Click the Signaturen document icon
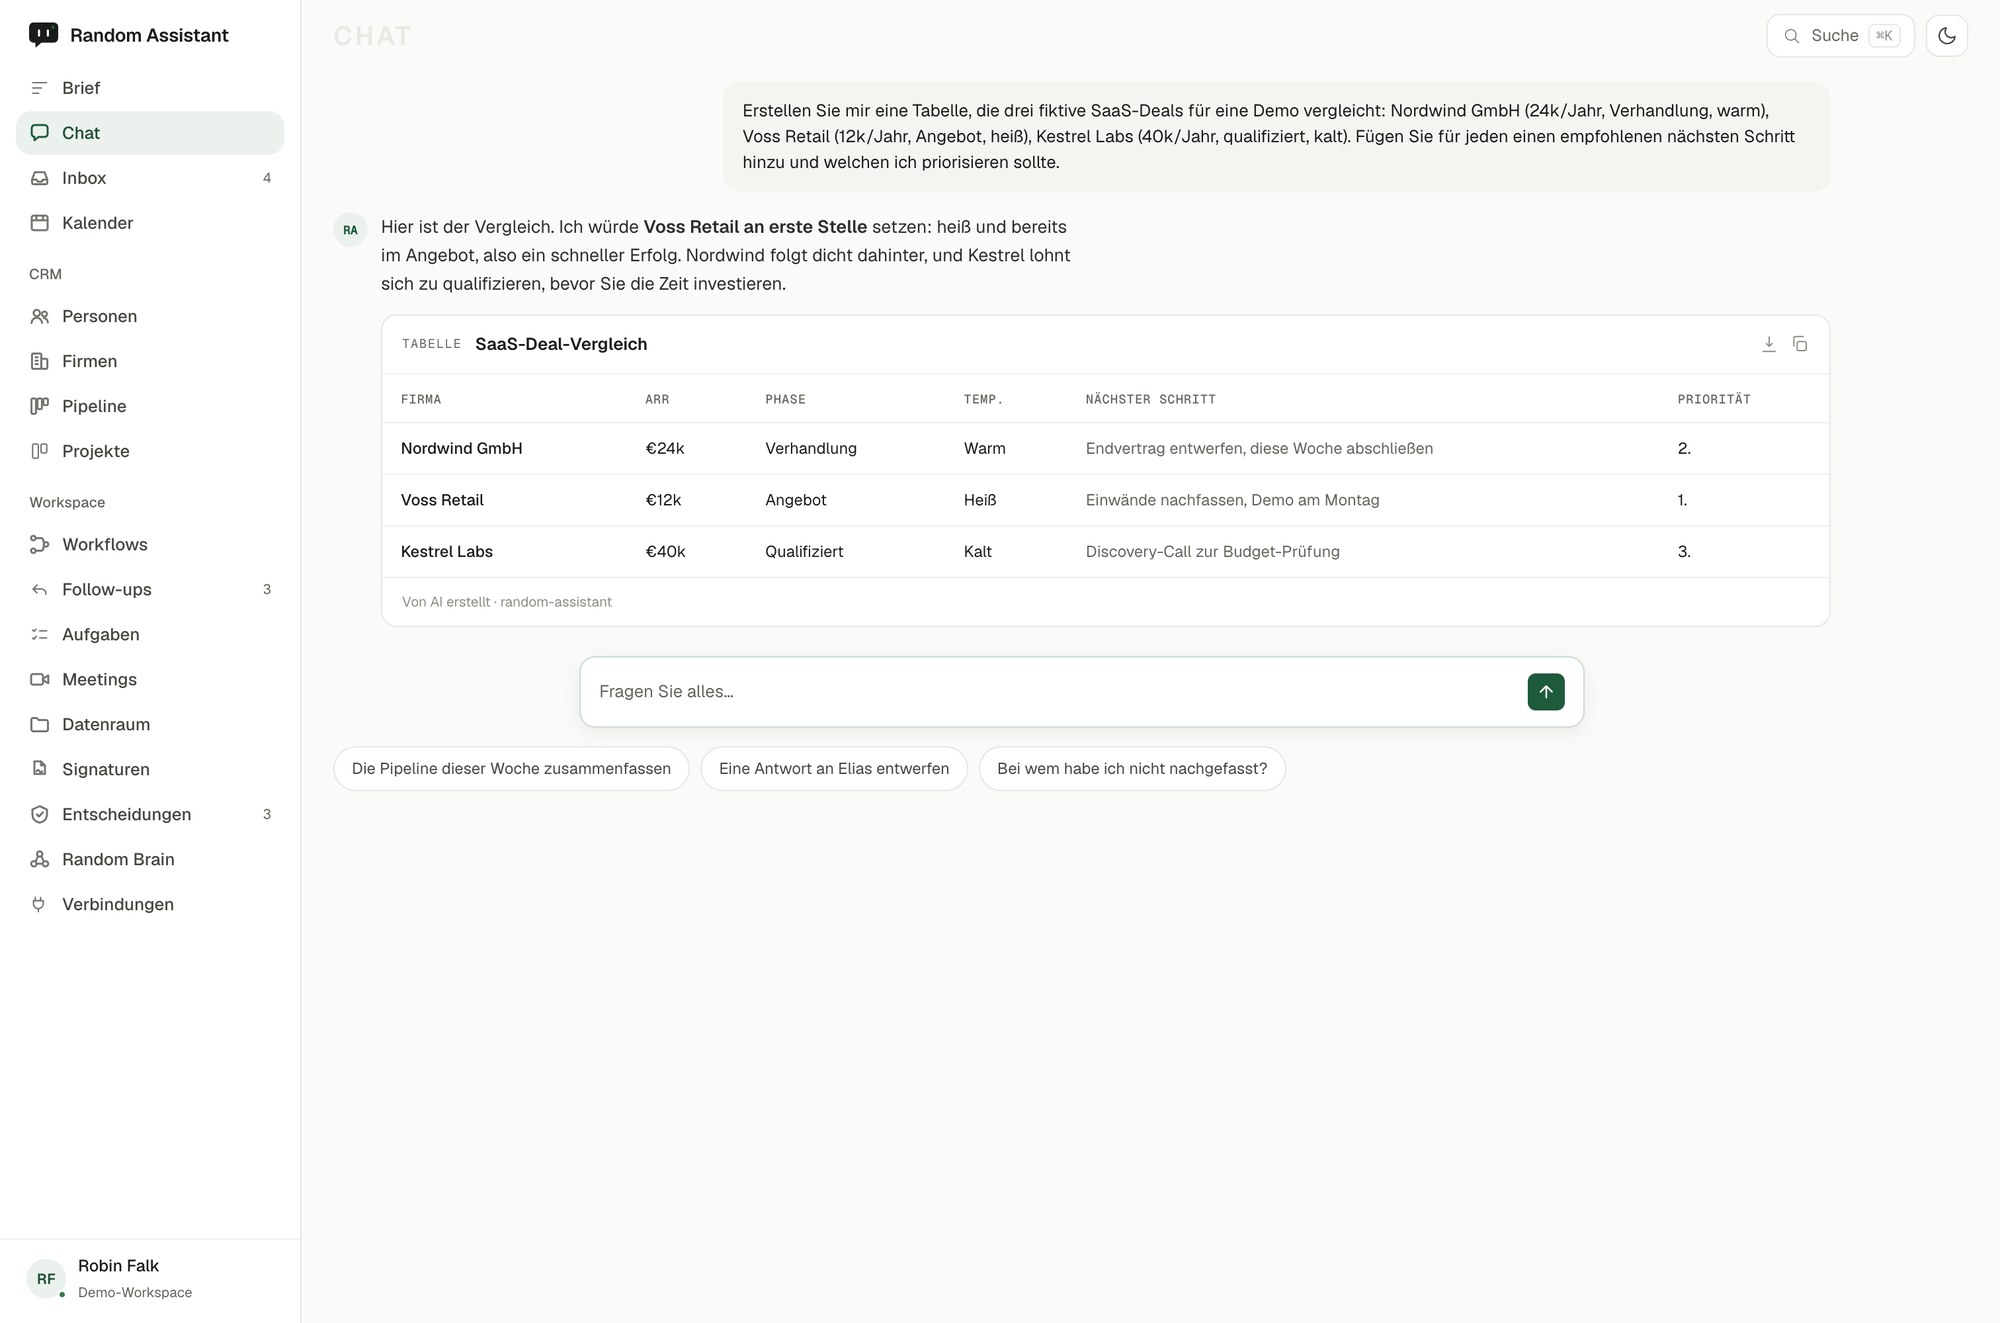Screen dimensions: 2000x1323 click(40, 769)
